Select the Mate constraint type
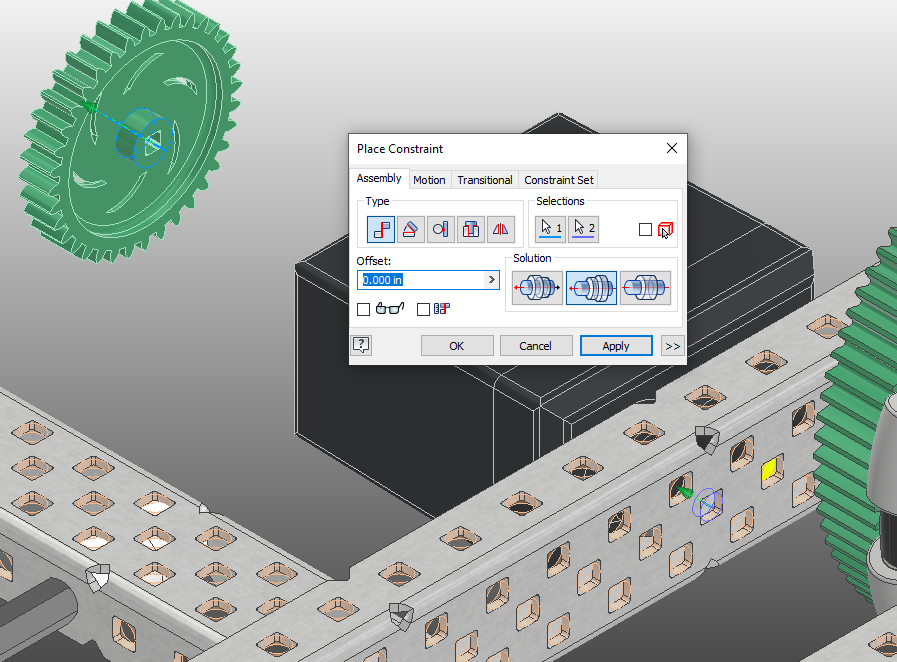 [x=380, y=229]
